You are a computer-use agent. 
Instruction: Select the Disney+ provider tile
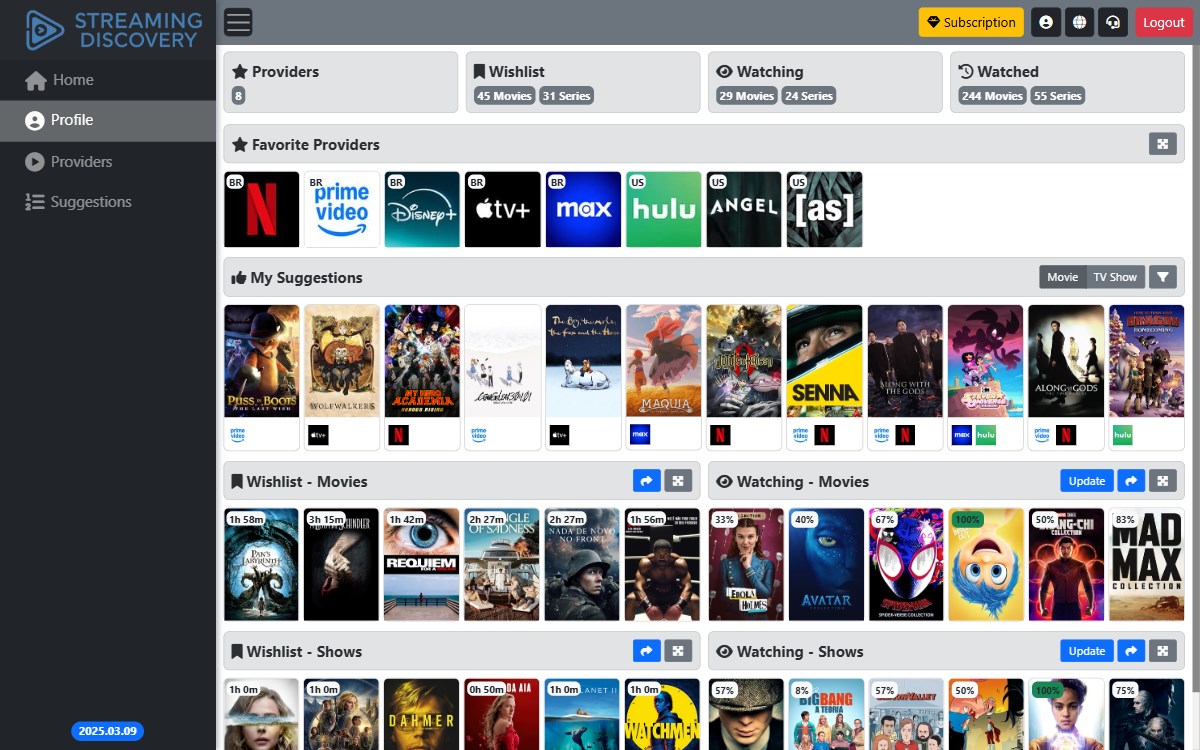tap(422, 209)
